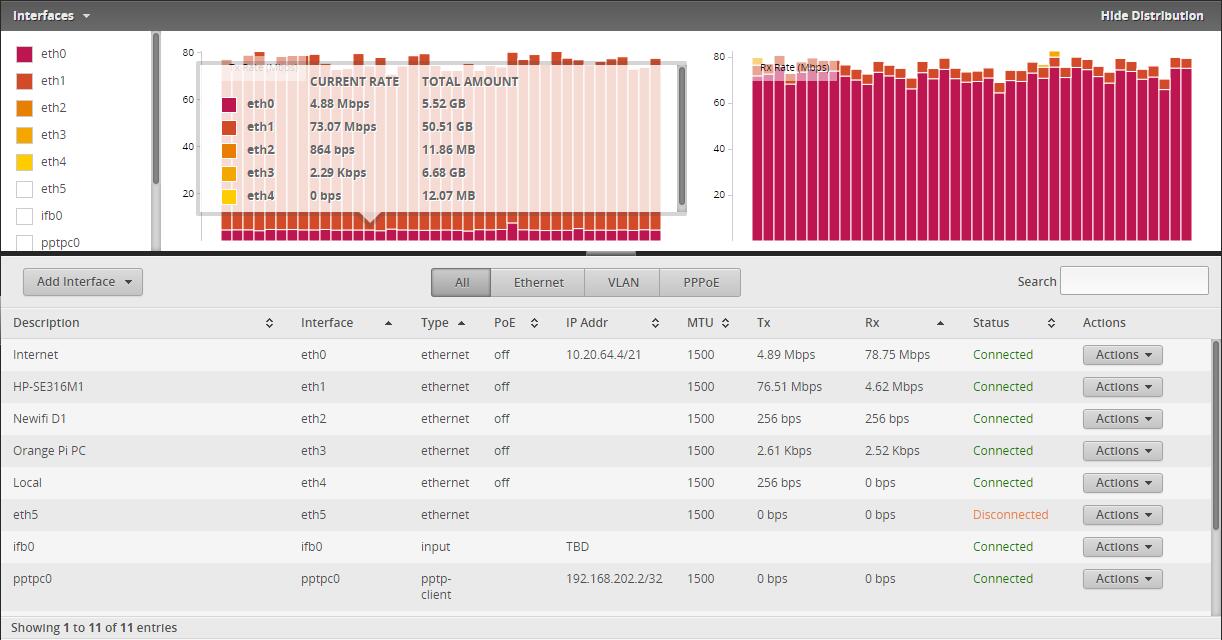This screenshot has height=640, width=1222.
Task: Toggle ifb0 legend checkbox
Action: (x=24, y=216)
